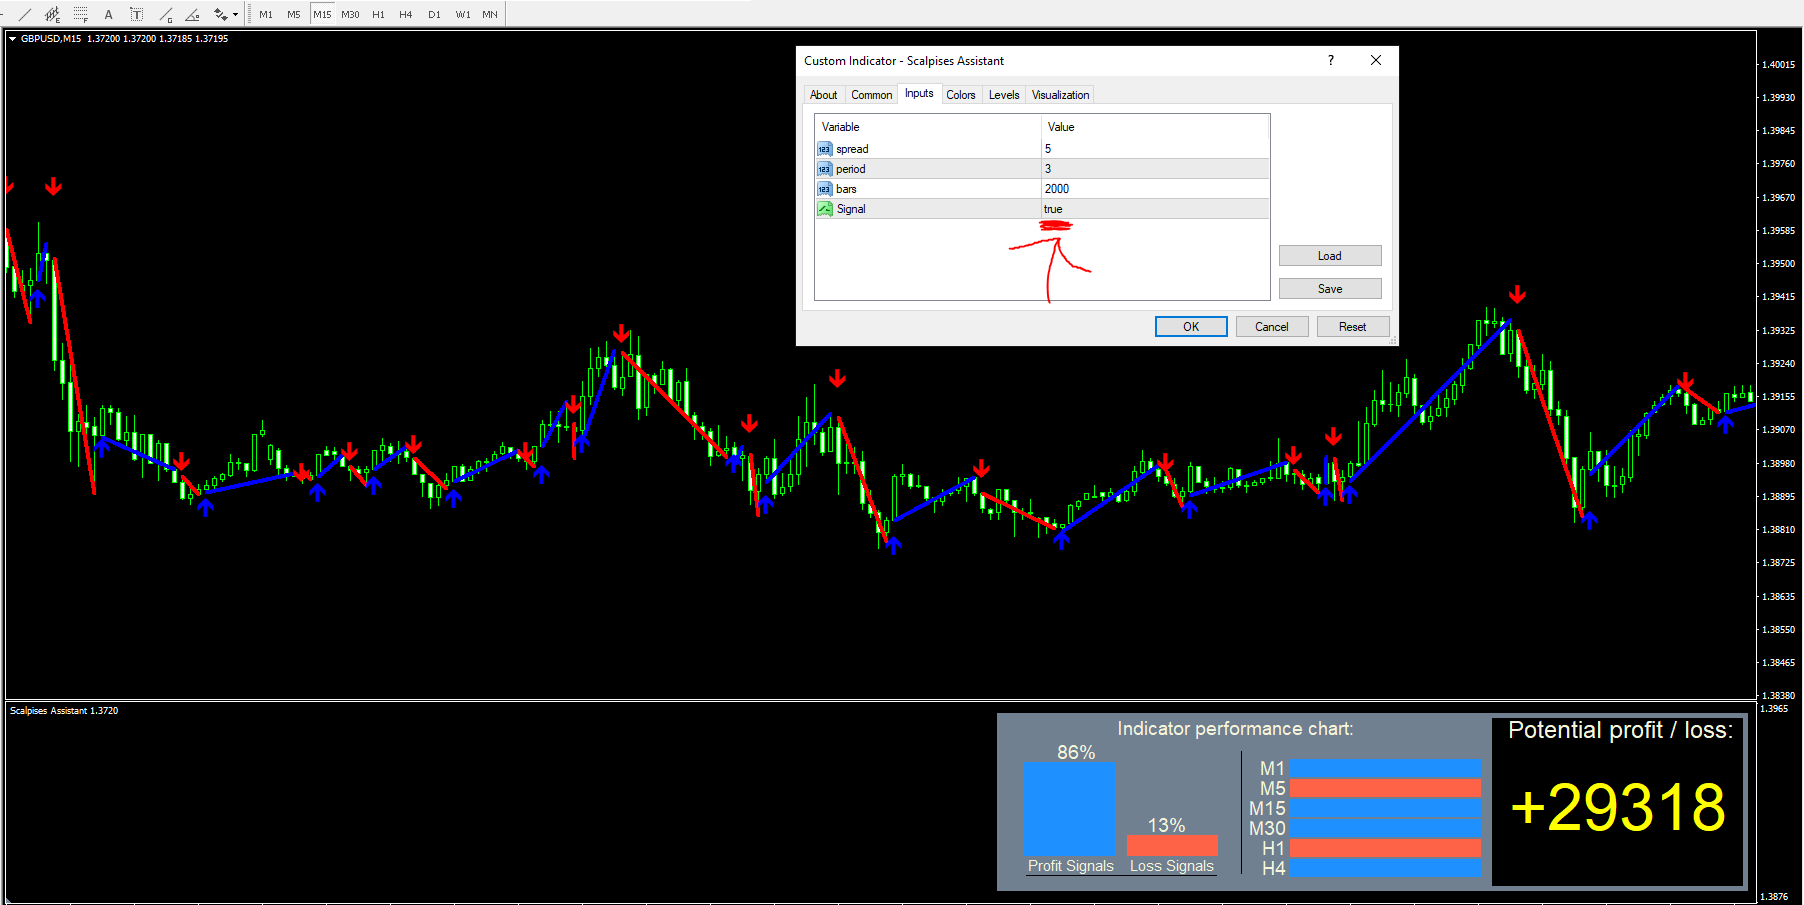This screenshot has width=1804, height=905.
Task: Select the bars variable row label
Action: 846,189
